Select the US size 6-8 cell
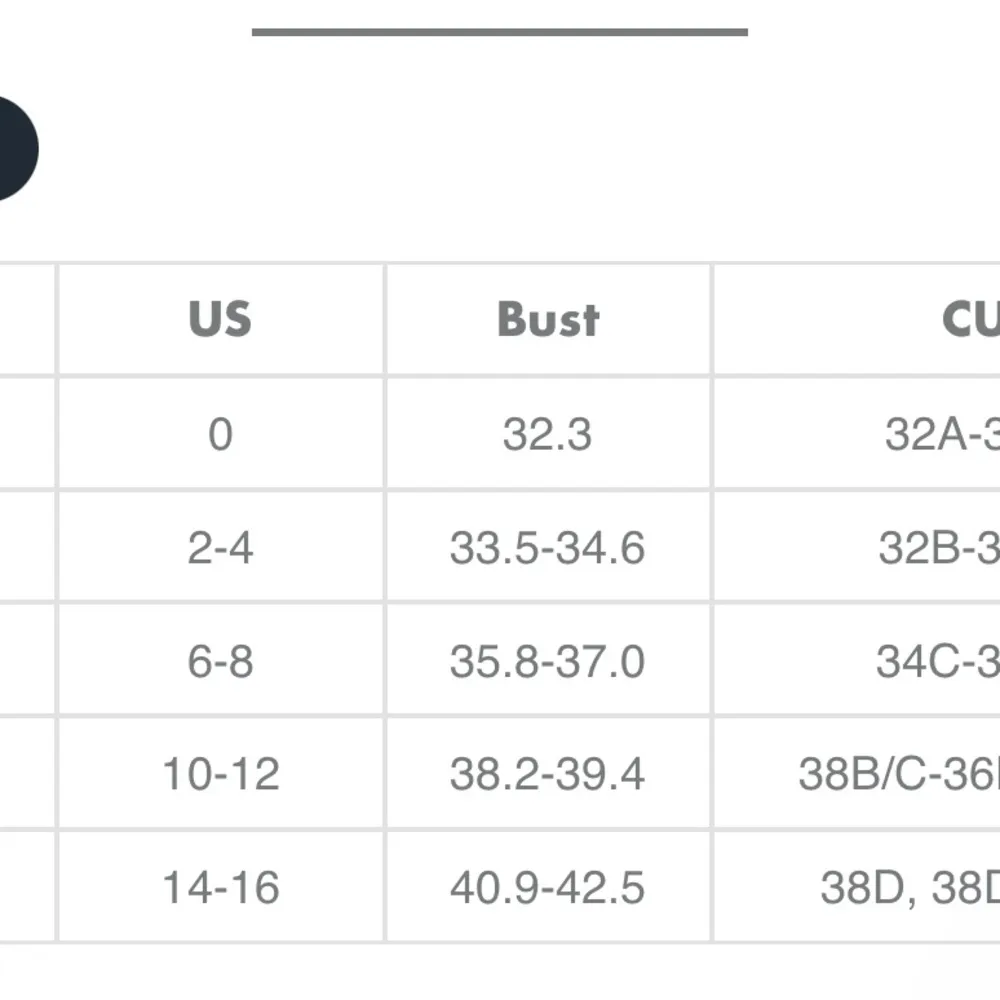The image size is (1000, 1000). coord(220,661)
